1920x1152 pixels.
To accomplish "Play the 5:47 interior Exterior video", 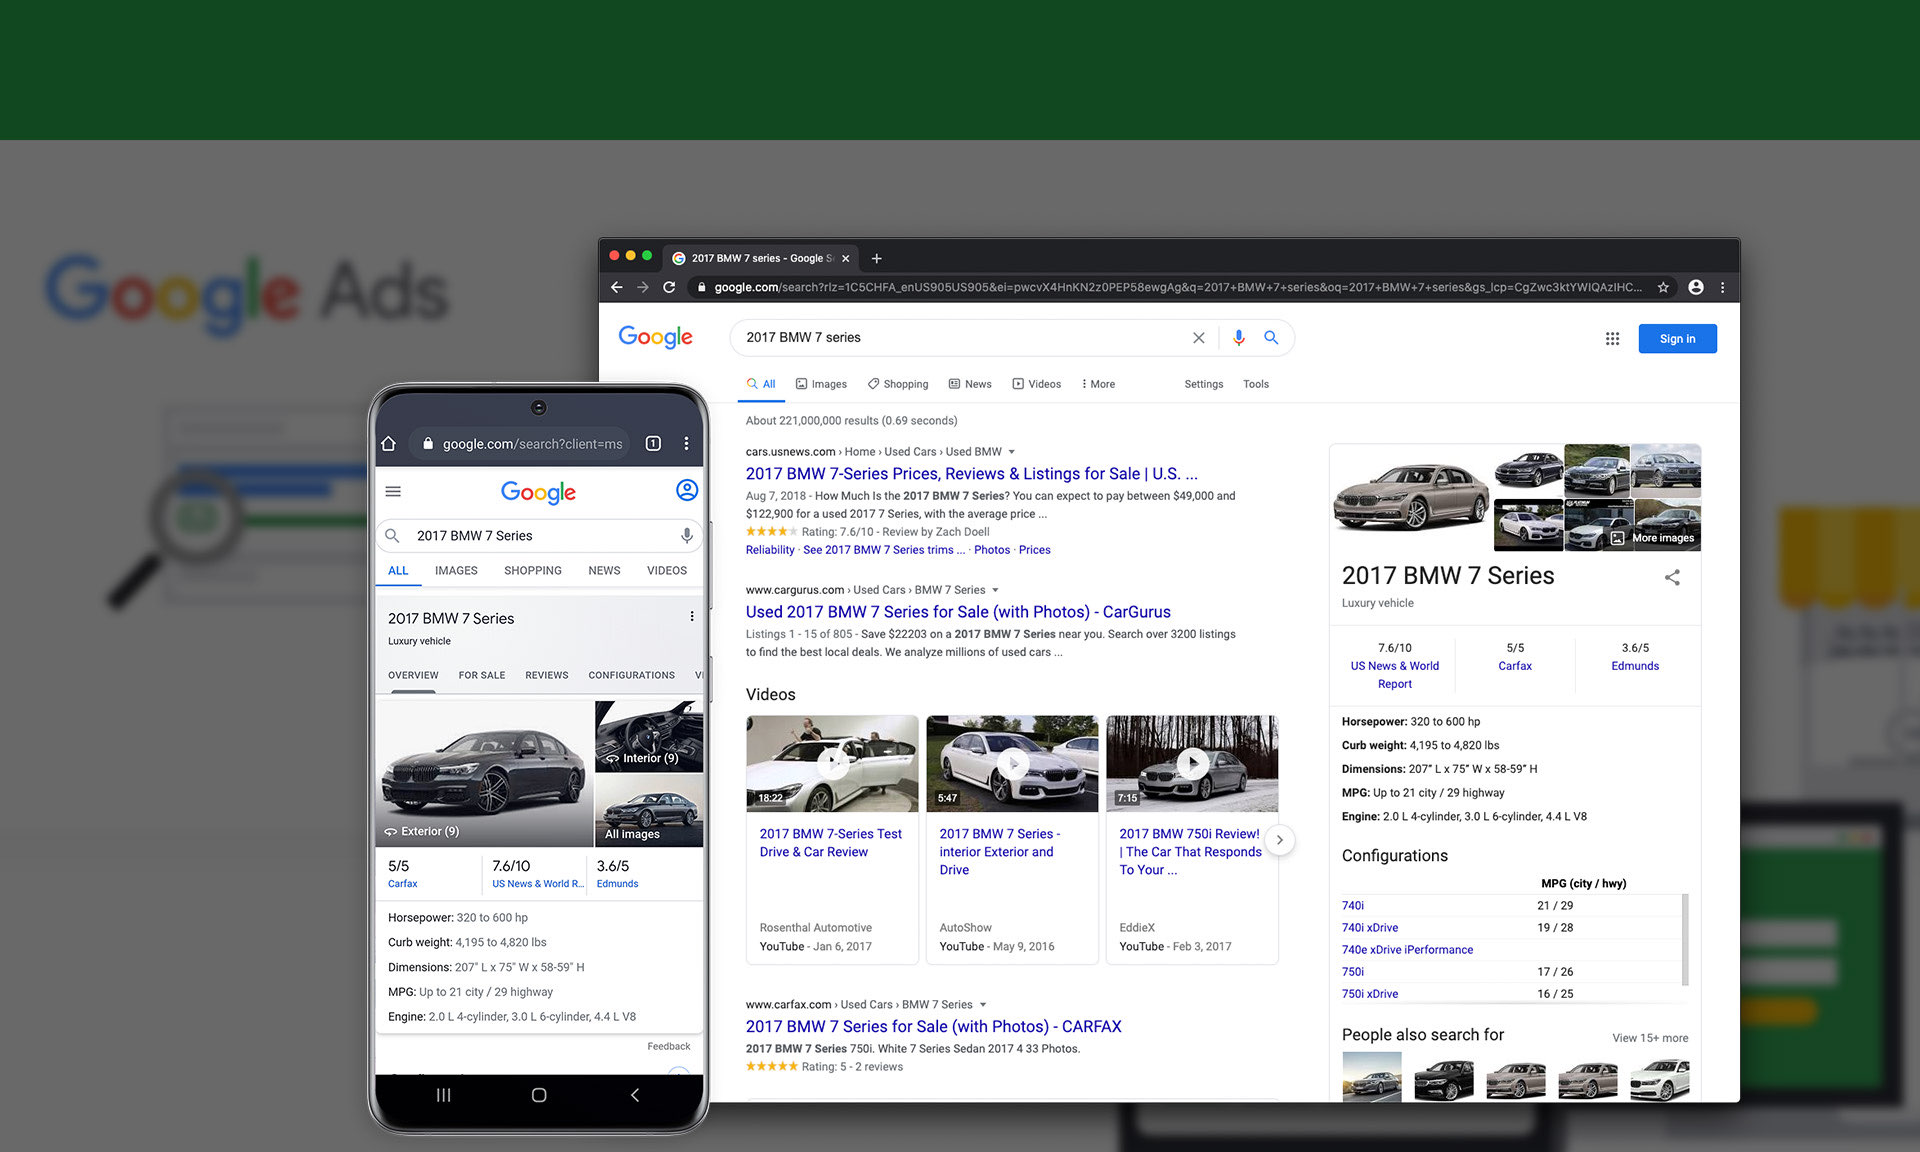I will (x=1012, y=763).
